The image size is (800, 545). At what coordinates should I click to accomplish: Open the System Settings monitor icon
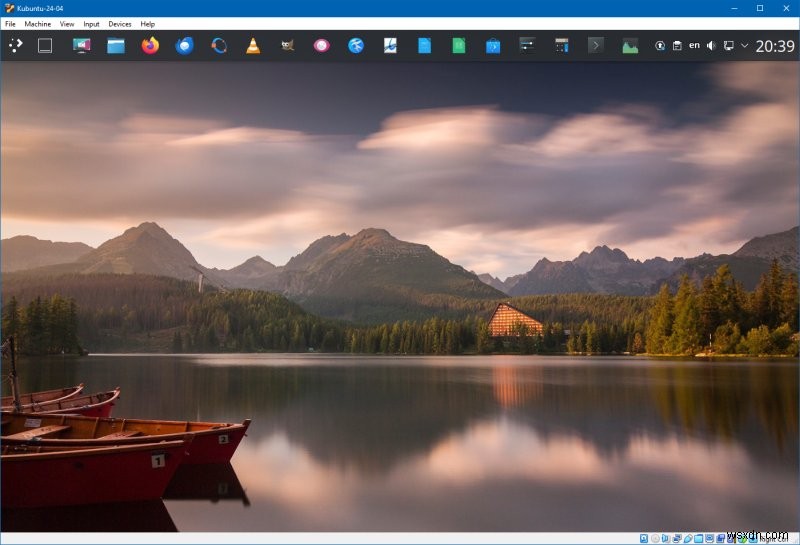click(82, 45)
